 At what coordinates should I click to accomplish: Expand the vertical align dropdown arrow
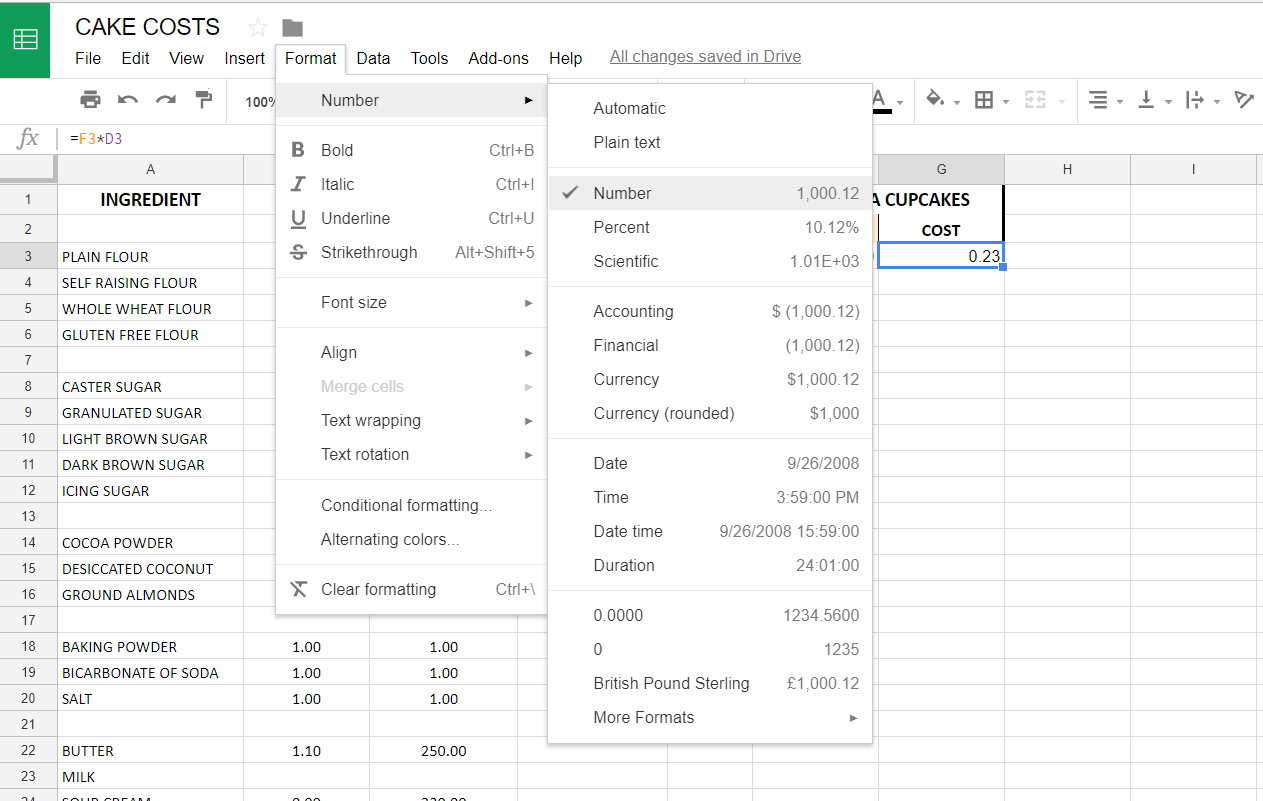pos(1168,102)
